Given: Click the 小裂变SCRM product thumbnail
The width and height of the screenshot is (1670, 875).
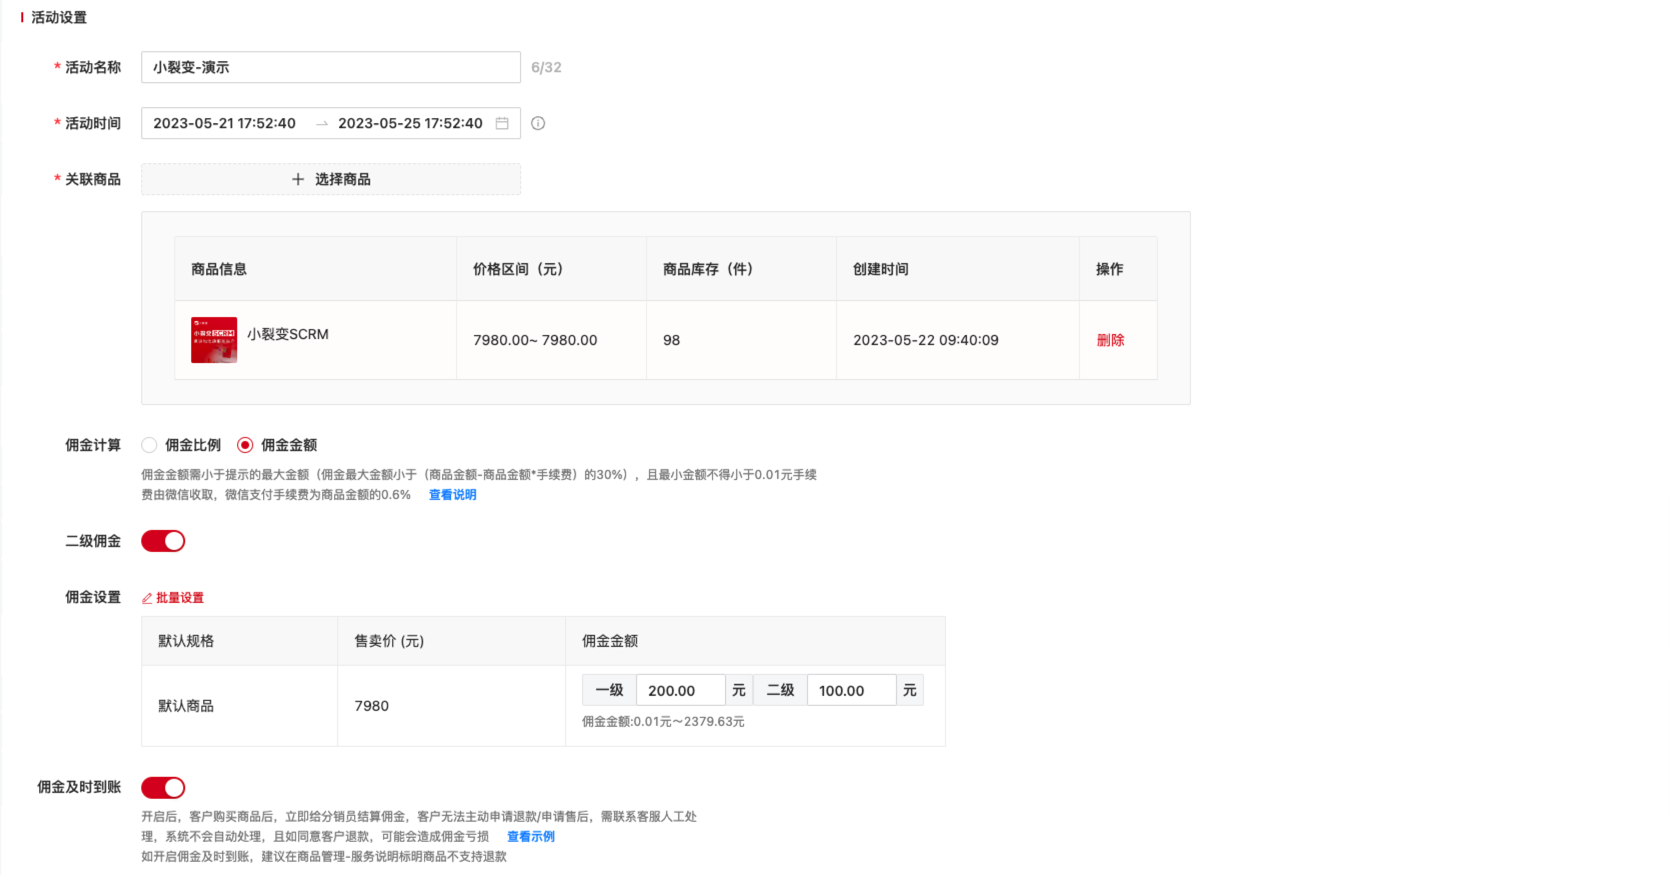Looking at the screenshot, I should [214, 340].
